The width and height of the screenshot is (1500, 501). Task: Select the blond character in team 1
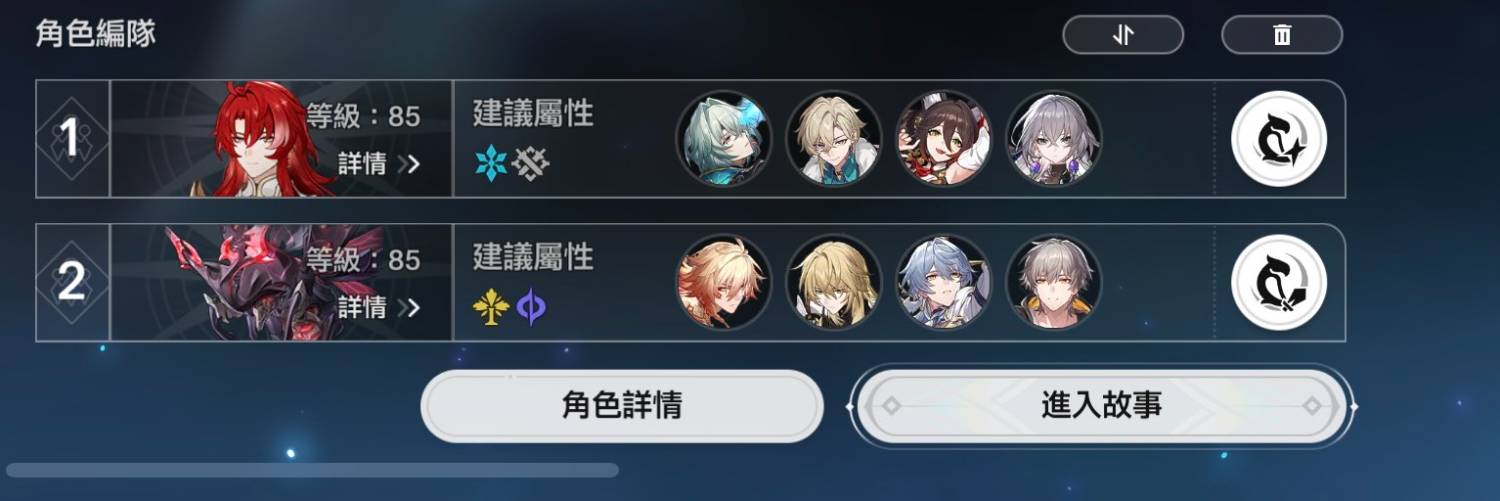[834, 139]
